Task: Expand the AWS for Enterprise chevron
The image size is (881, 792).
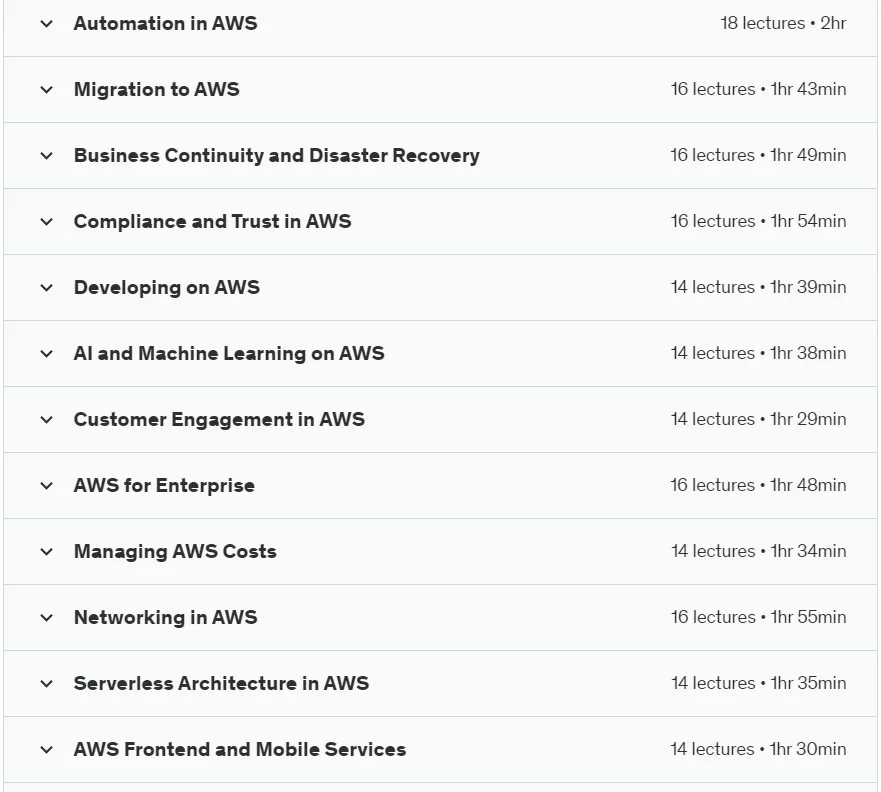Action: click(47, 486)
